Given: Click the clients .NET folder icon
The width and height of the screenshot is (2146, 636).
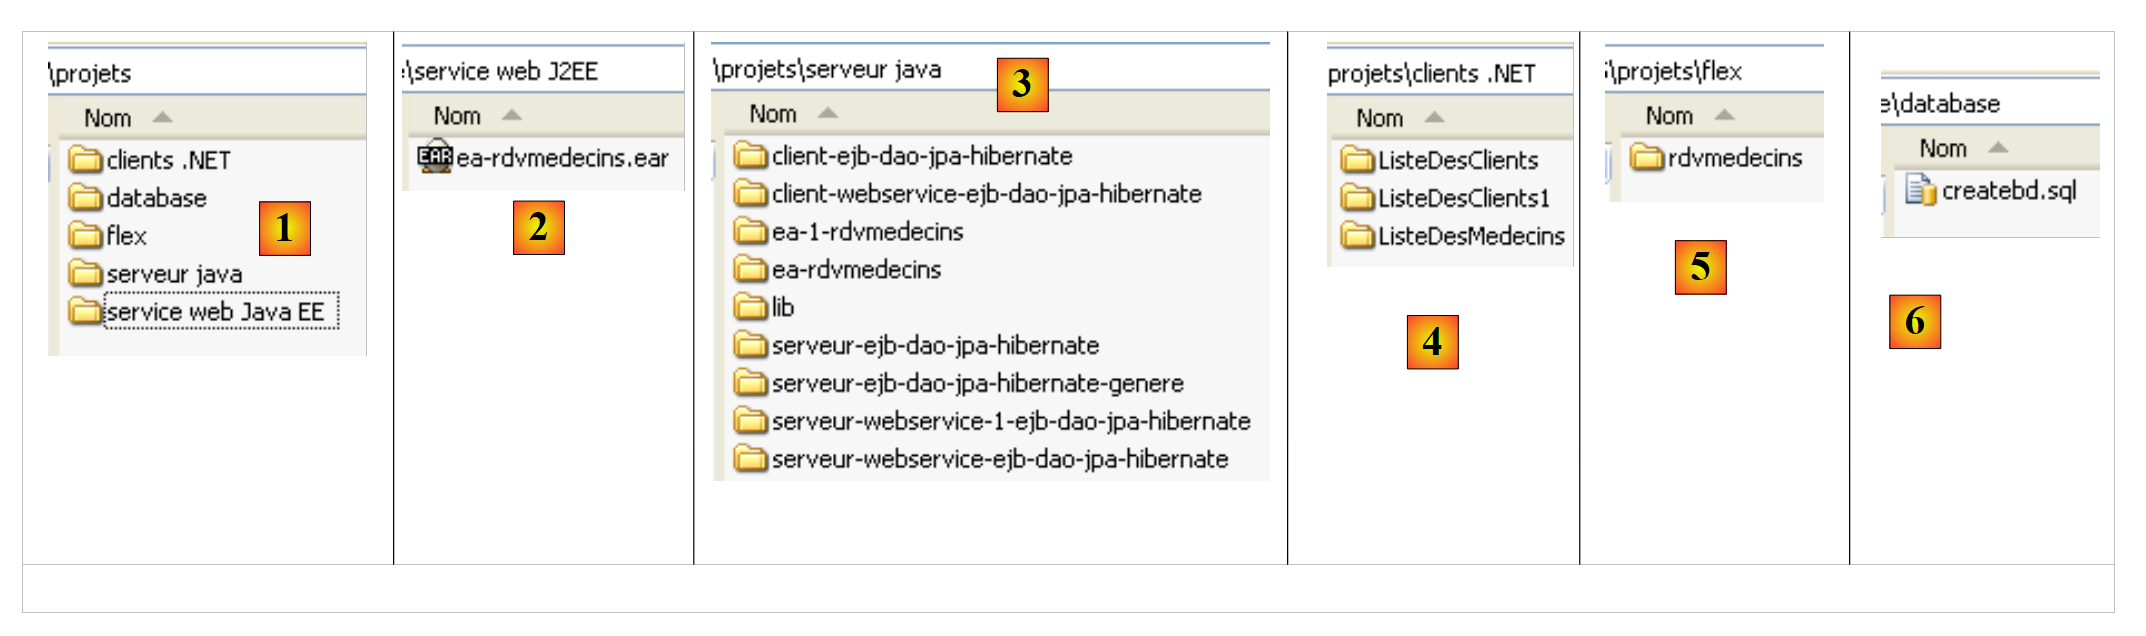Looking at the screenshot, I should (x=86, y=160).
